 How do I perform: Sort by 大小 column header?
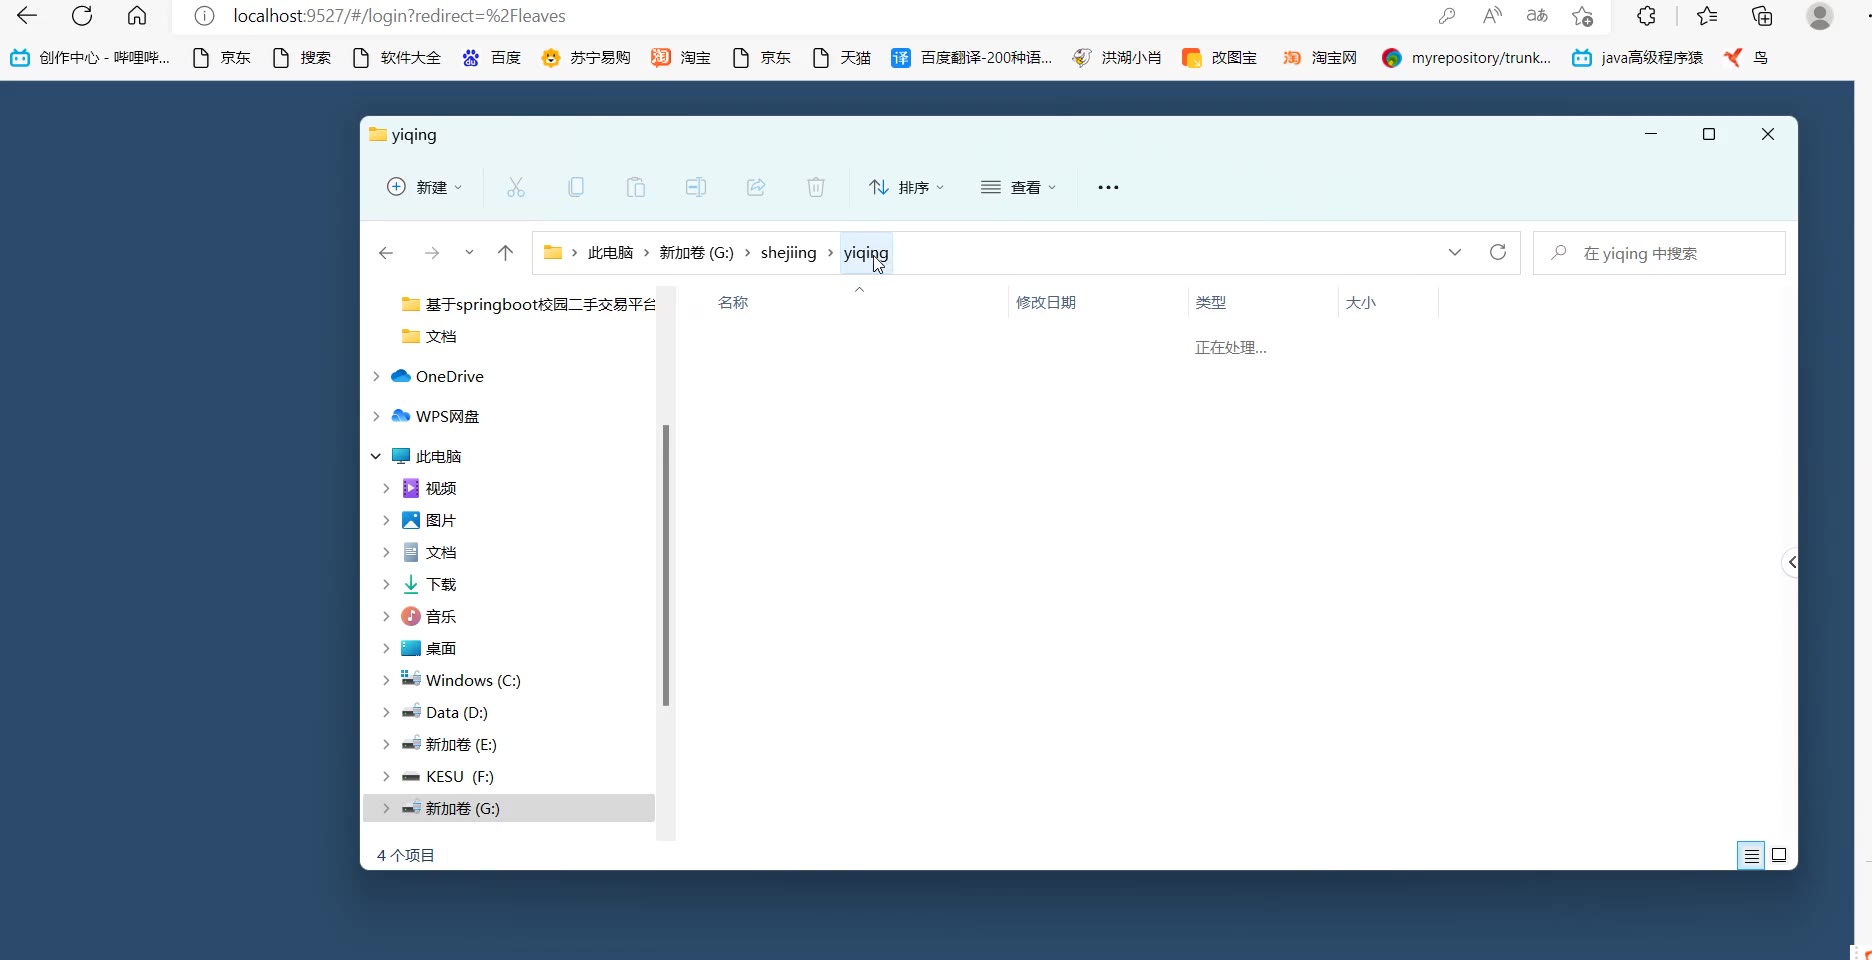click(1361, 303)
